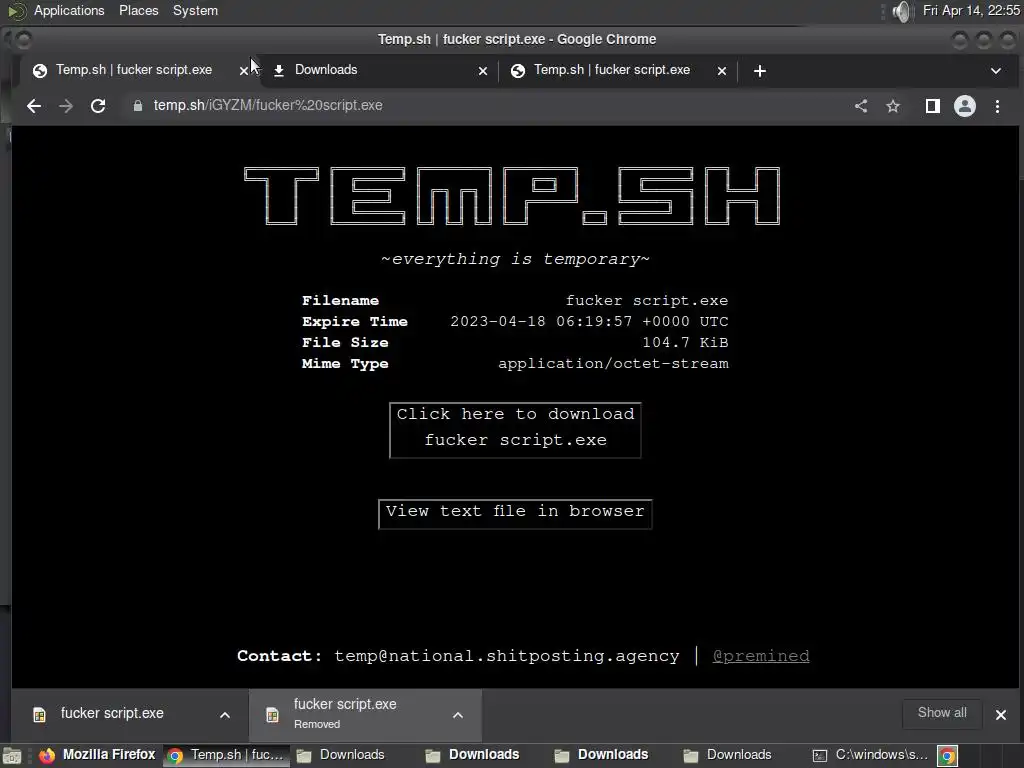Click the 104.7 KiB file size
The height and width of the screenshot is (768, 1024).
[x=685, y=342]
